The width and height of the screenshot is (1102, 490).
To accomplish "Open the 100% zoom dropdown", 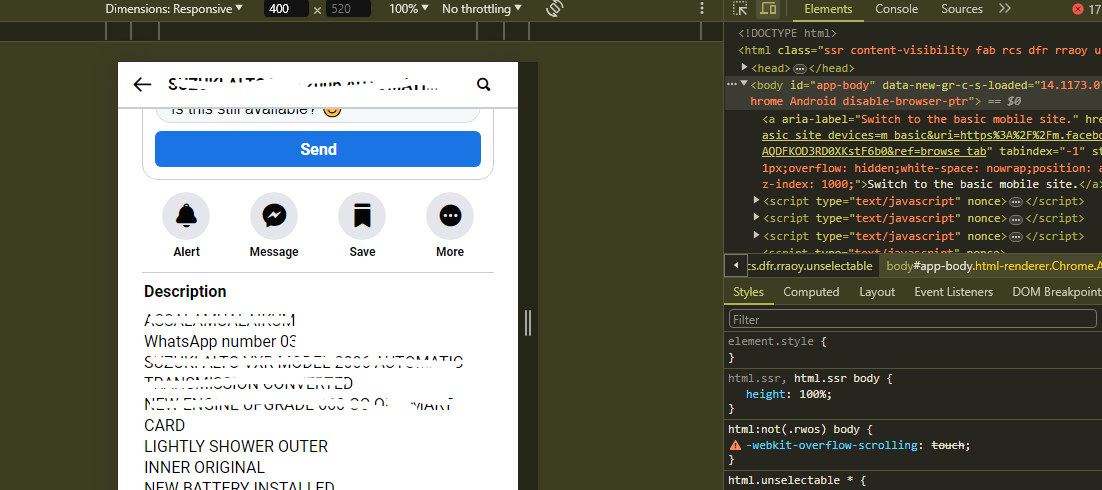I will tap(409, 9).
